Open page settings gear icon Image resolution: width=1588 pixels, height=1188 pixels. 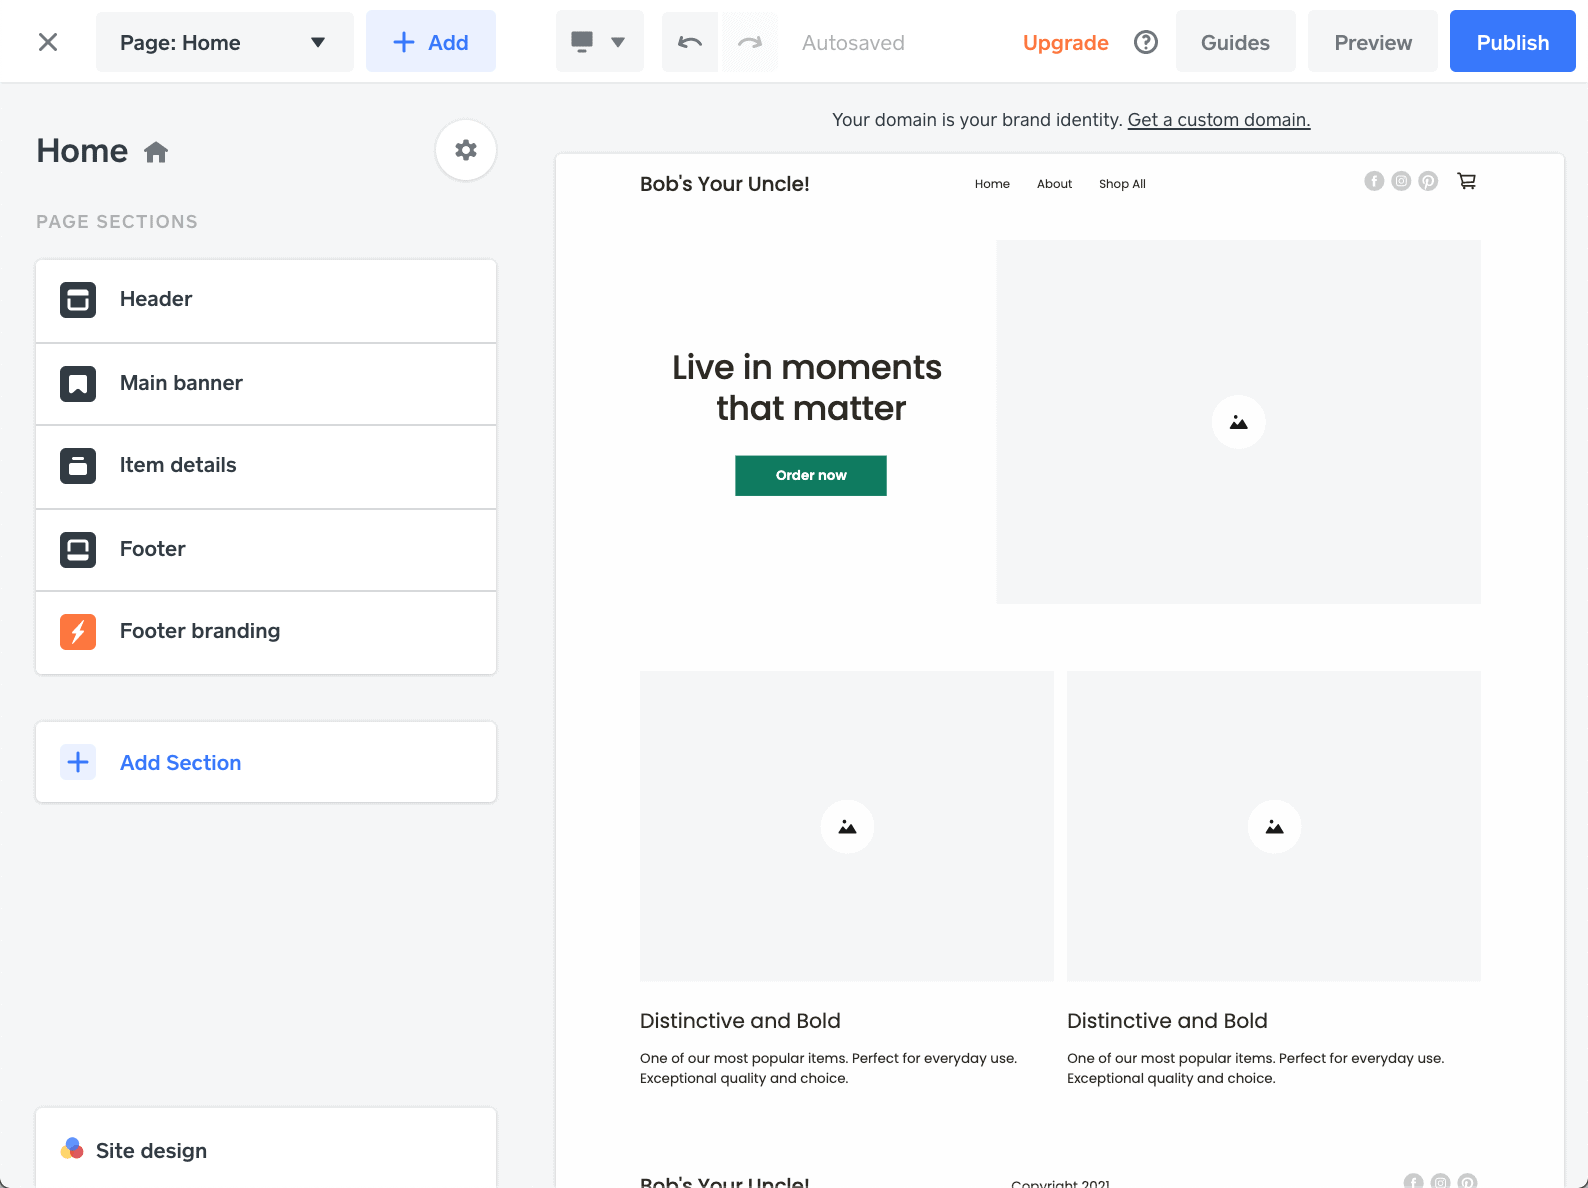(466, 150)
